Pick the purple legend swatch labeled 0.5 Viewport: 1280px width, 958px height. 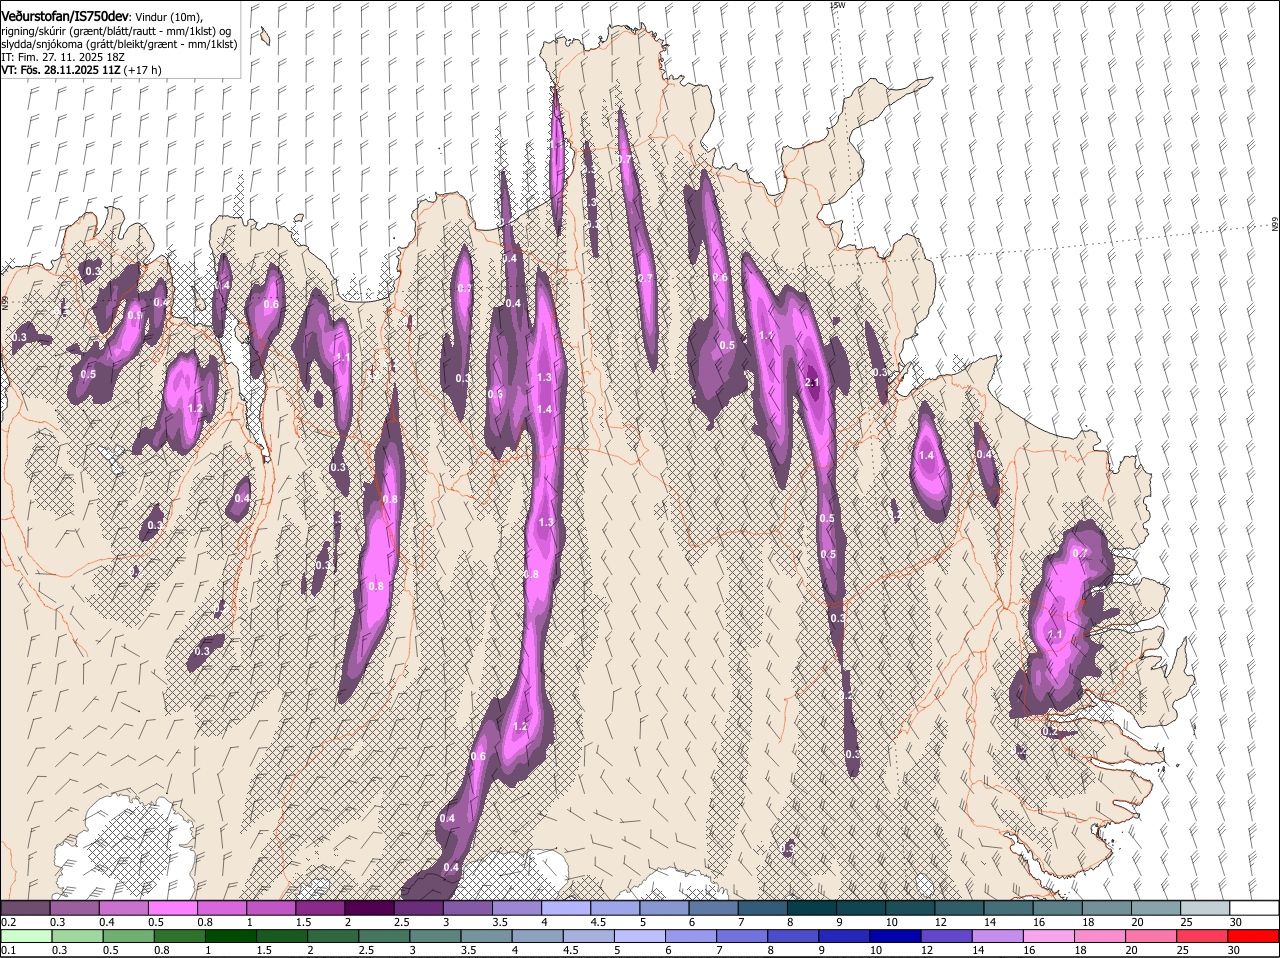(x=172, y=908)
